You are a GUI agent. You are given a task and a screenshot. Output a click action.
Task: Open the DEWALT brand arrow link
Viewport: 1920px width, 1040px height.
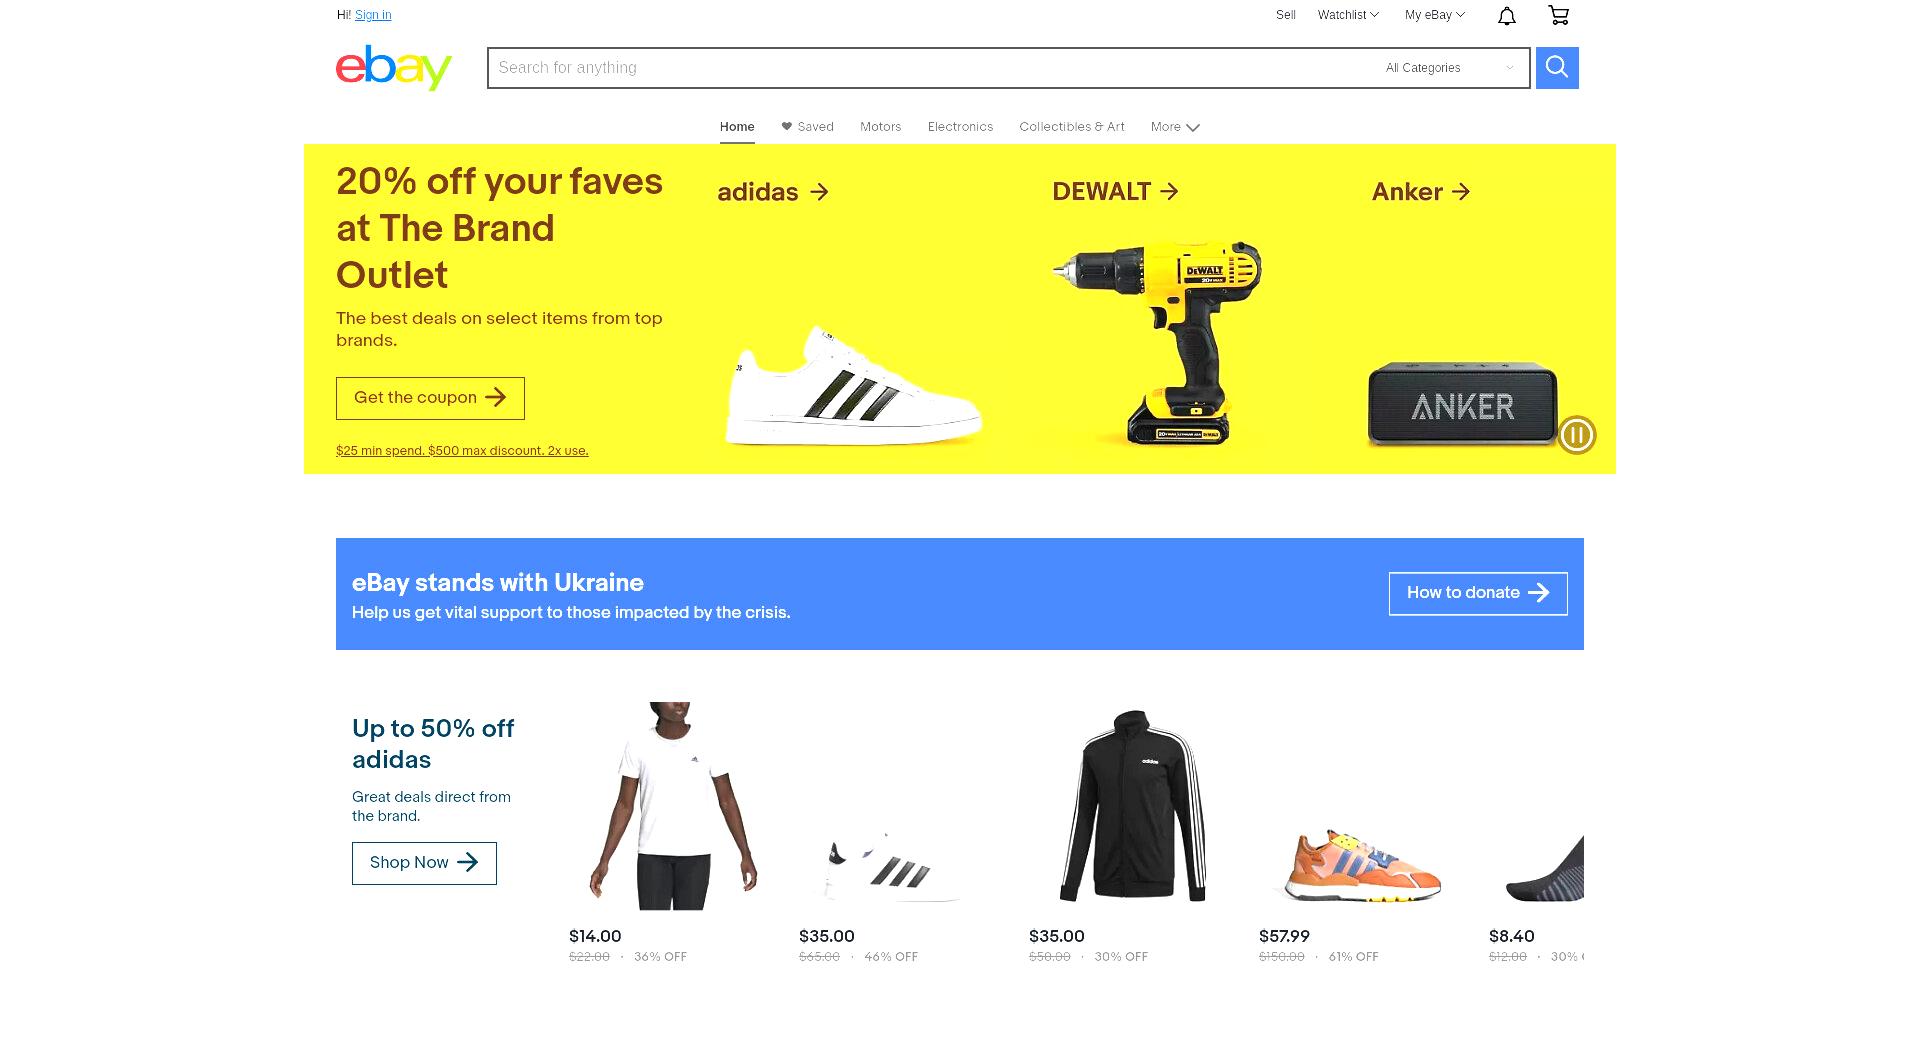click(1115, 191)
